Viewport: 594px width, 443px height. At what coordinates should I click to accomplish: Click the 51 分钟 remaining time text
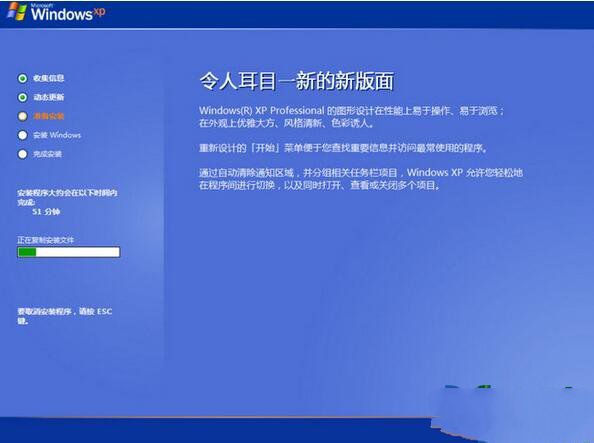[x=46, y=211]
